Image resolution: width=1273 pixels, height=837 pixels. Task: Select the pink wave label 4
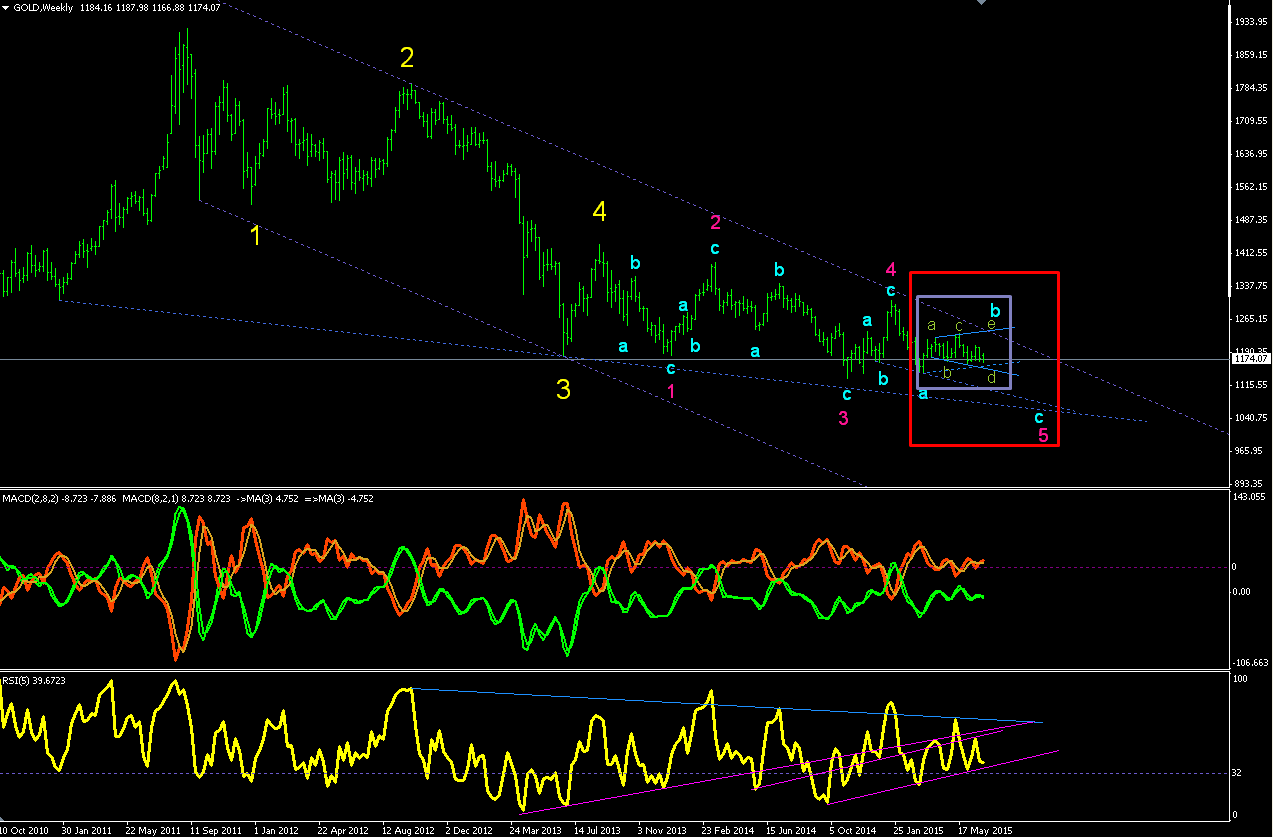(x=891, y=268)
